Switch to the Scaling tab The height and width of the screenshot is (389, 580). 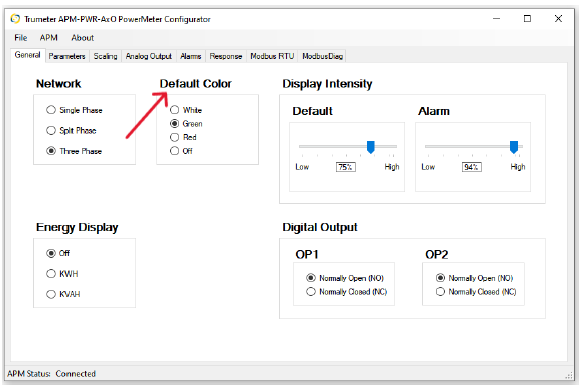[105, 56]
